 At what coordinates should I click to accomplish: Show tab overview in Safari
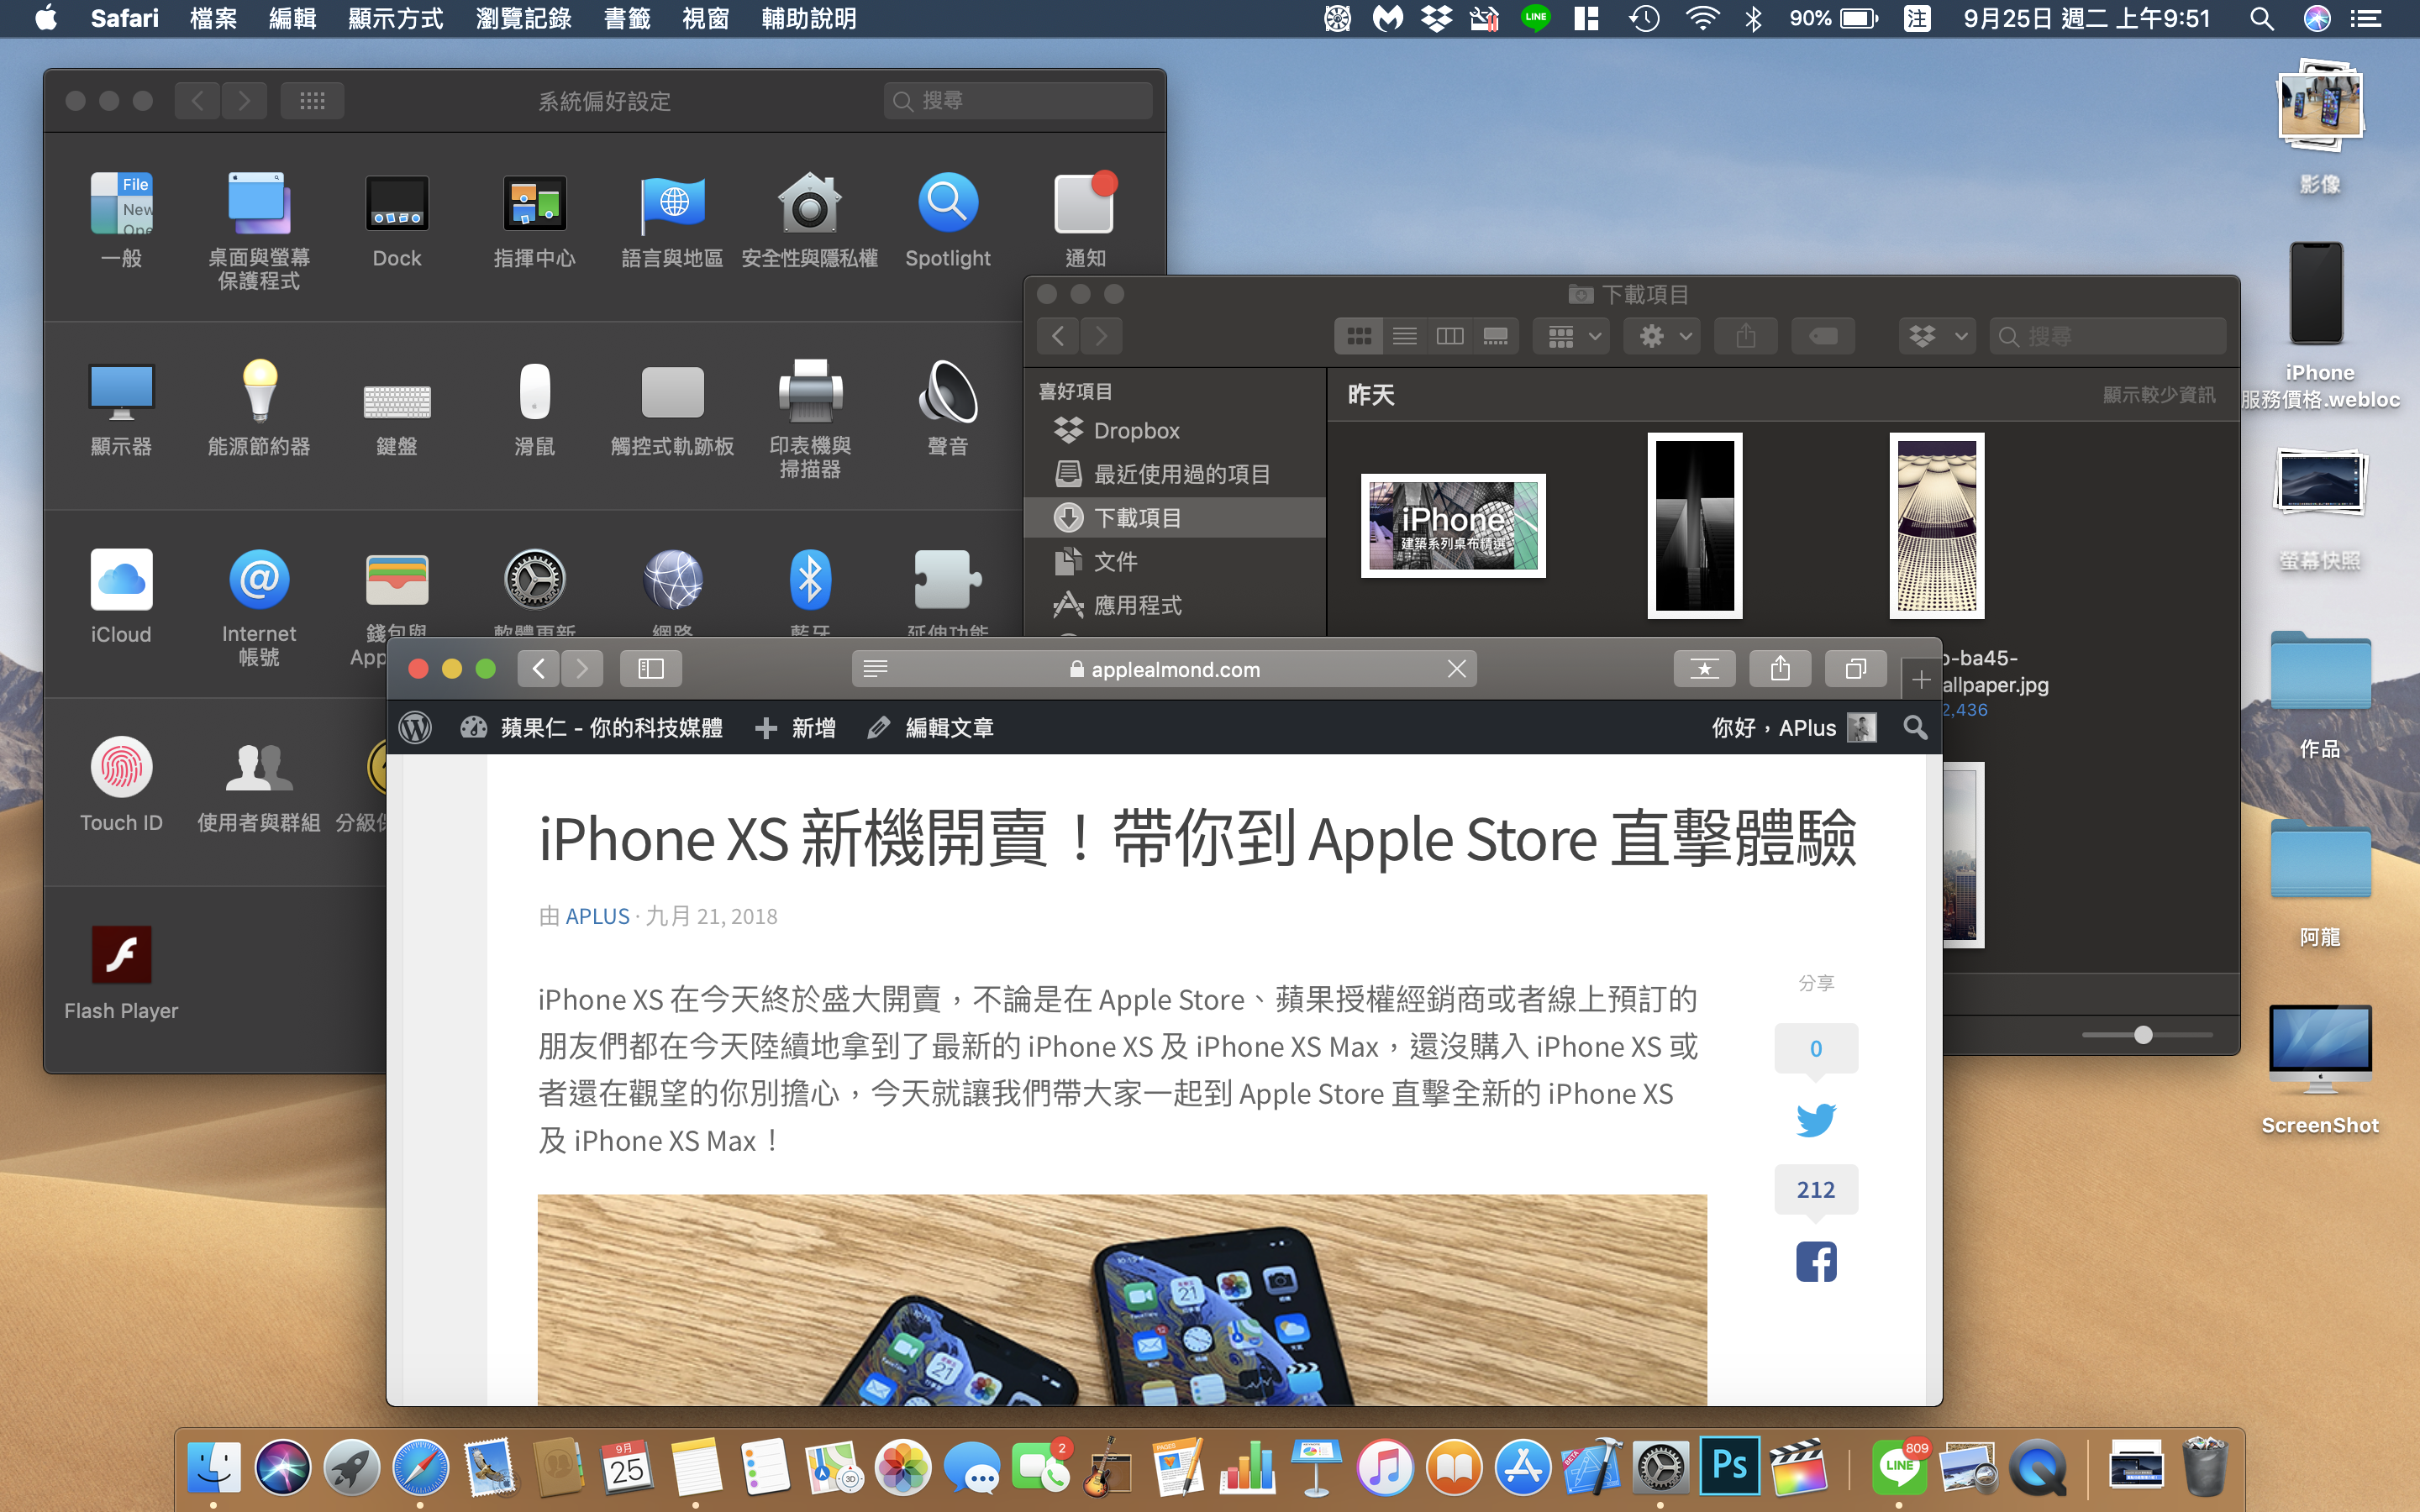(x=1855, y=669)
